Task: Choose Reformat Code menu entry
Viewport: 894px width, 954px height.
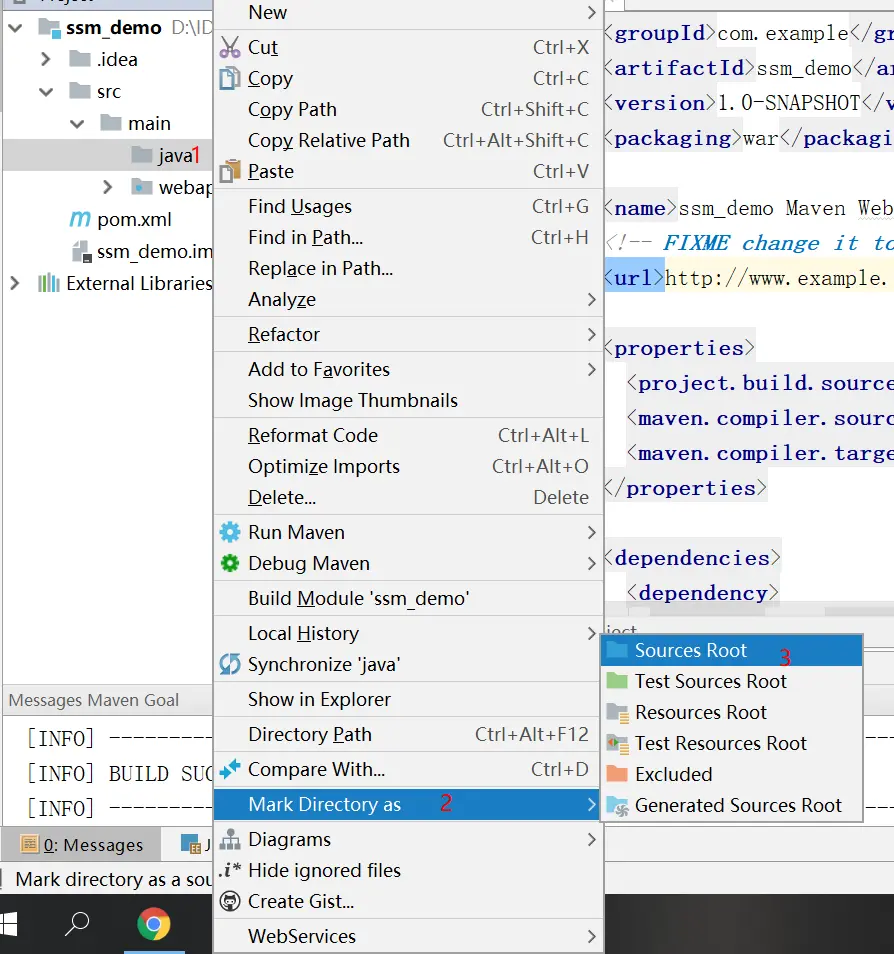Action: [408, 435]
